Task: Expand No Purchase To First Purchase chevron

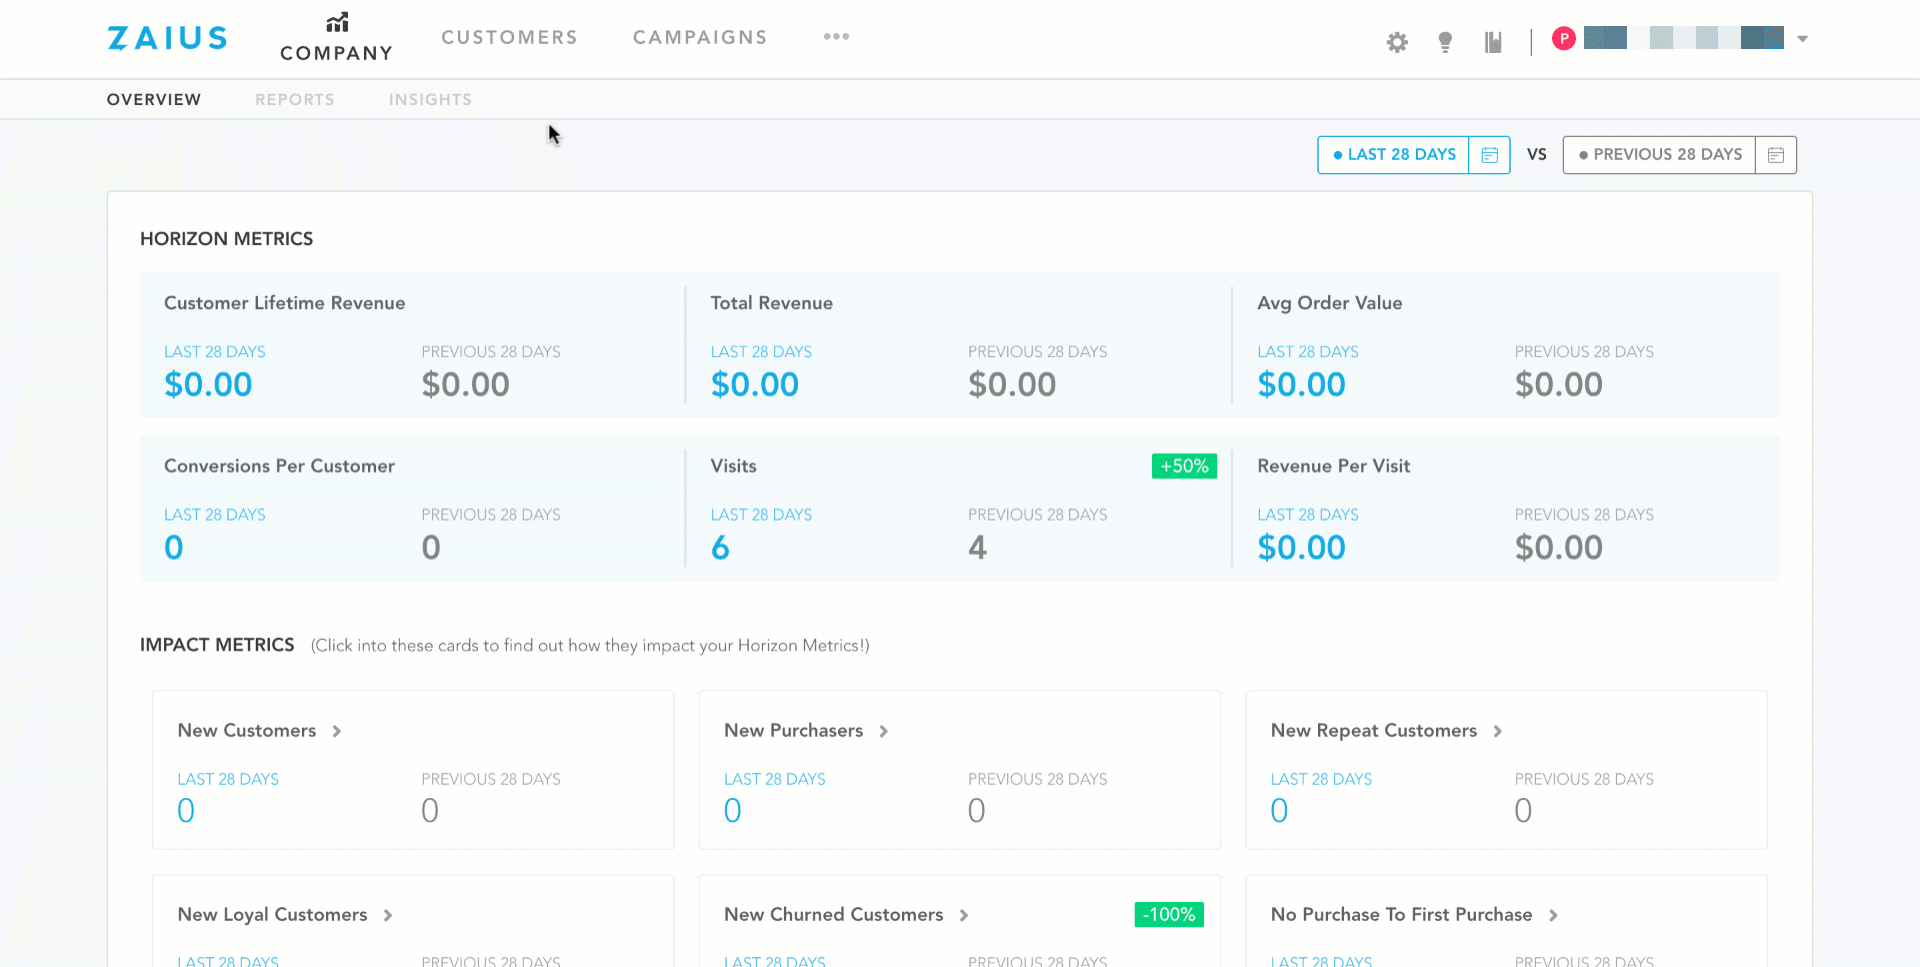Action: [x=1553, y=915]
